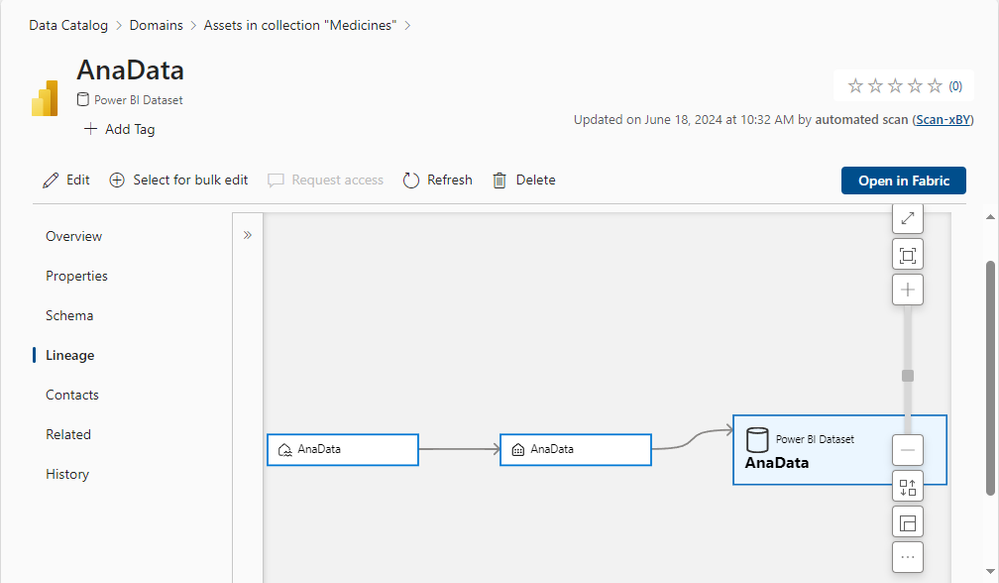Navigate to the Domains breadcrumb
Viewport: 999px width, 583px height.
click(x=156, y=25)
